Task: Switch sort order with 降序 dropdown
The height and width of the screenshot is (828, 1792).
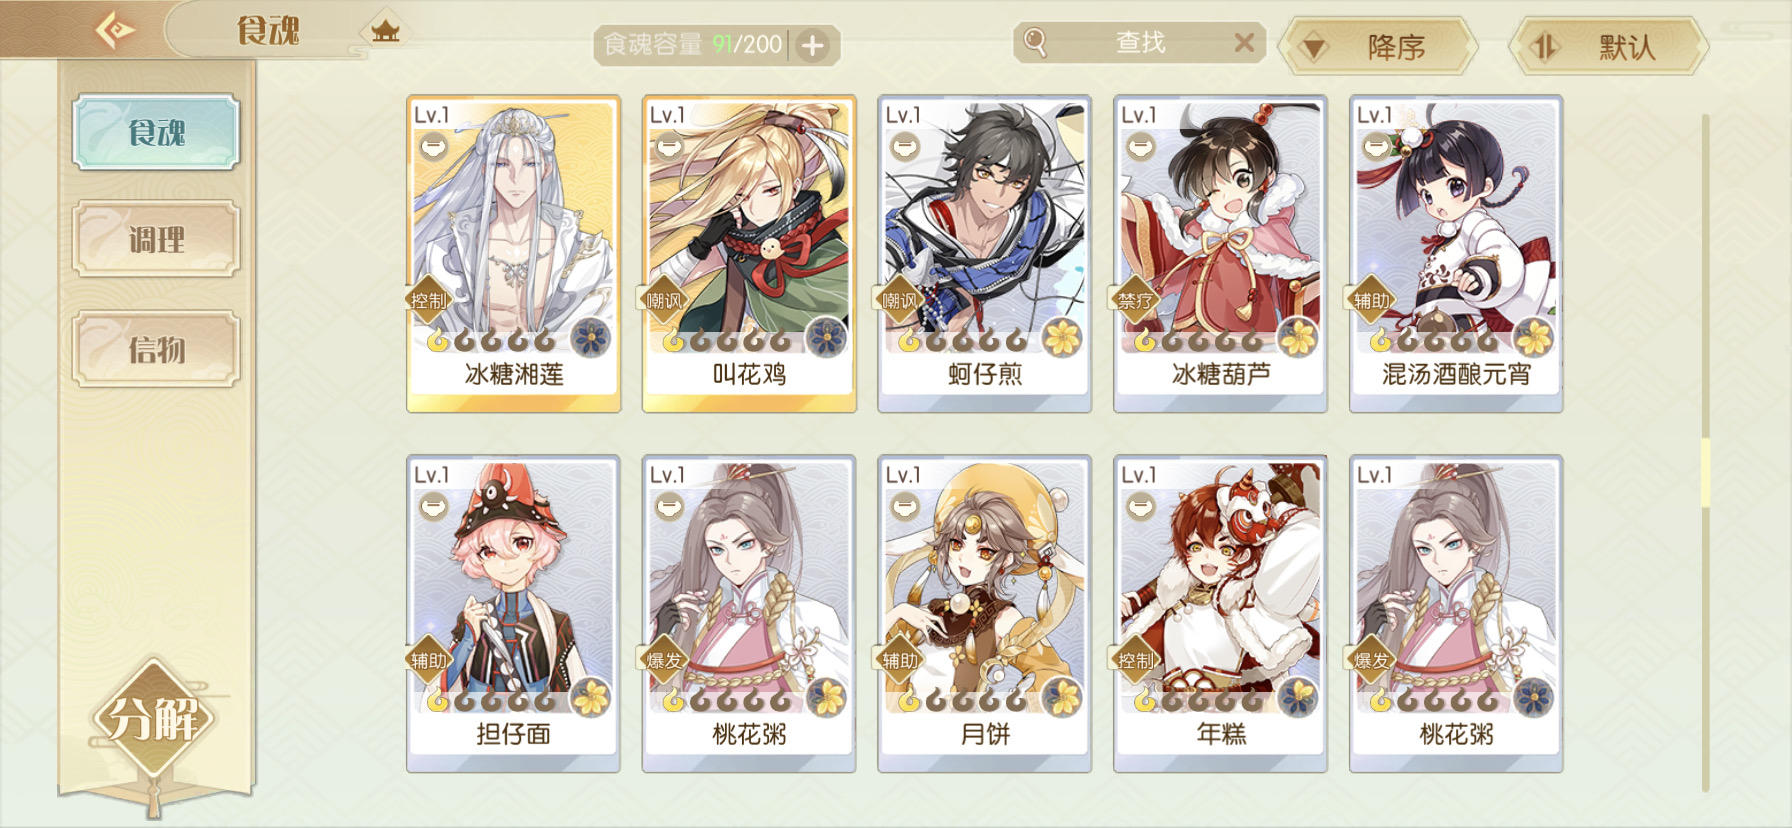Action: 1379,46
